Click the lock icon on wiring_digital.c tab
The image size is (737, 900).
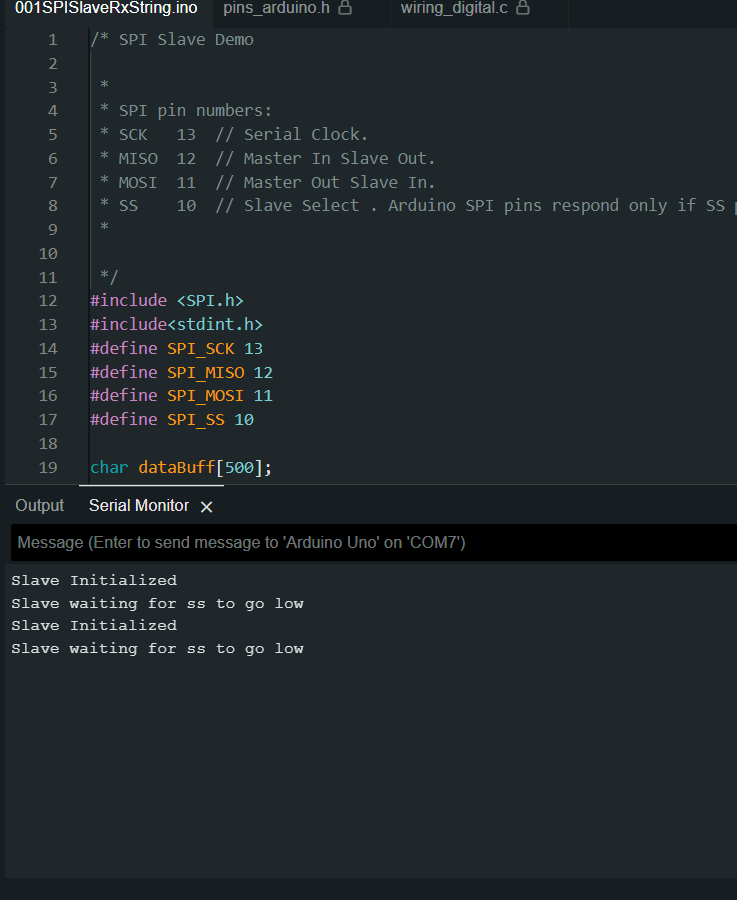[x=523, y=8]
